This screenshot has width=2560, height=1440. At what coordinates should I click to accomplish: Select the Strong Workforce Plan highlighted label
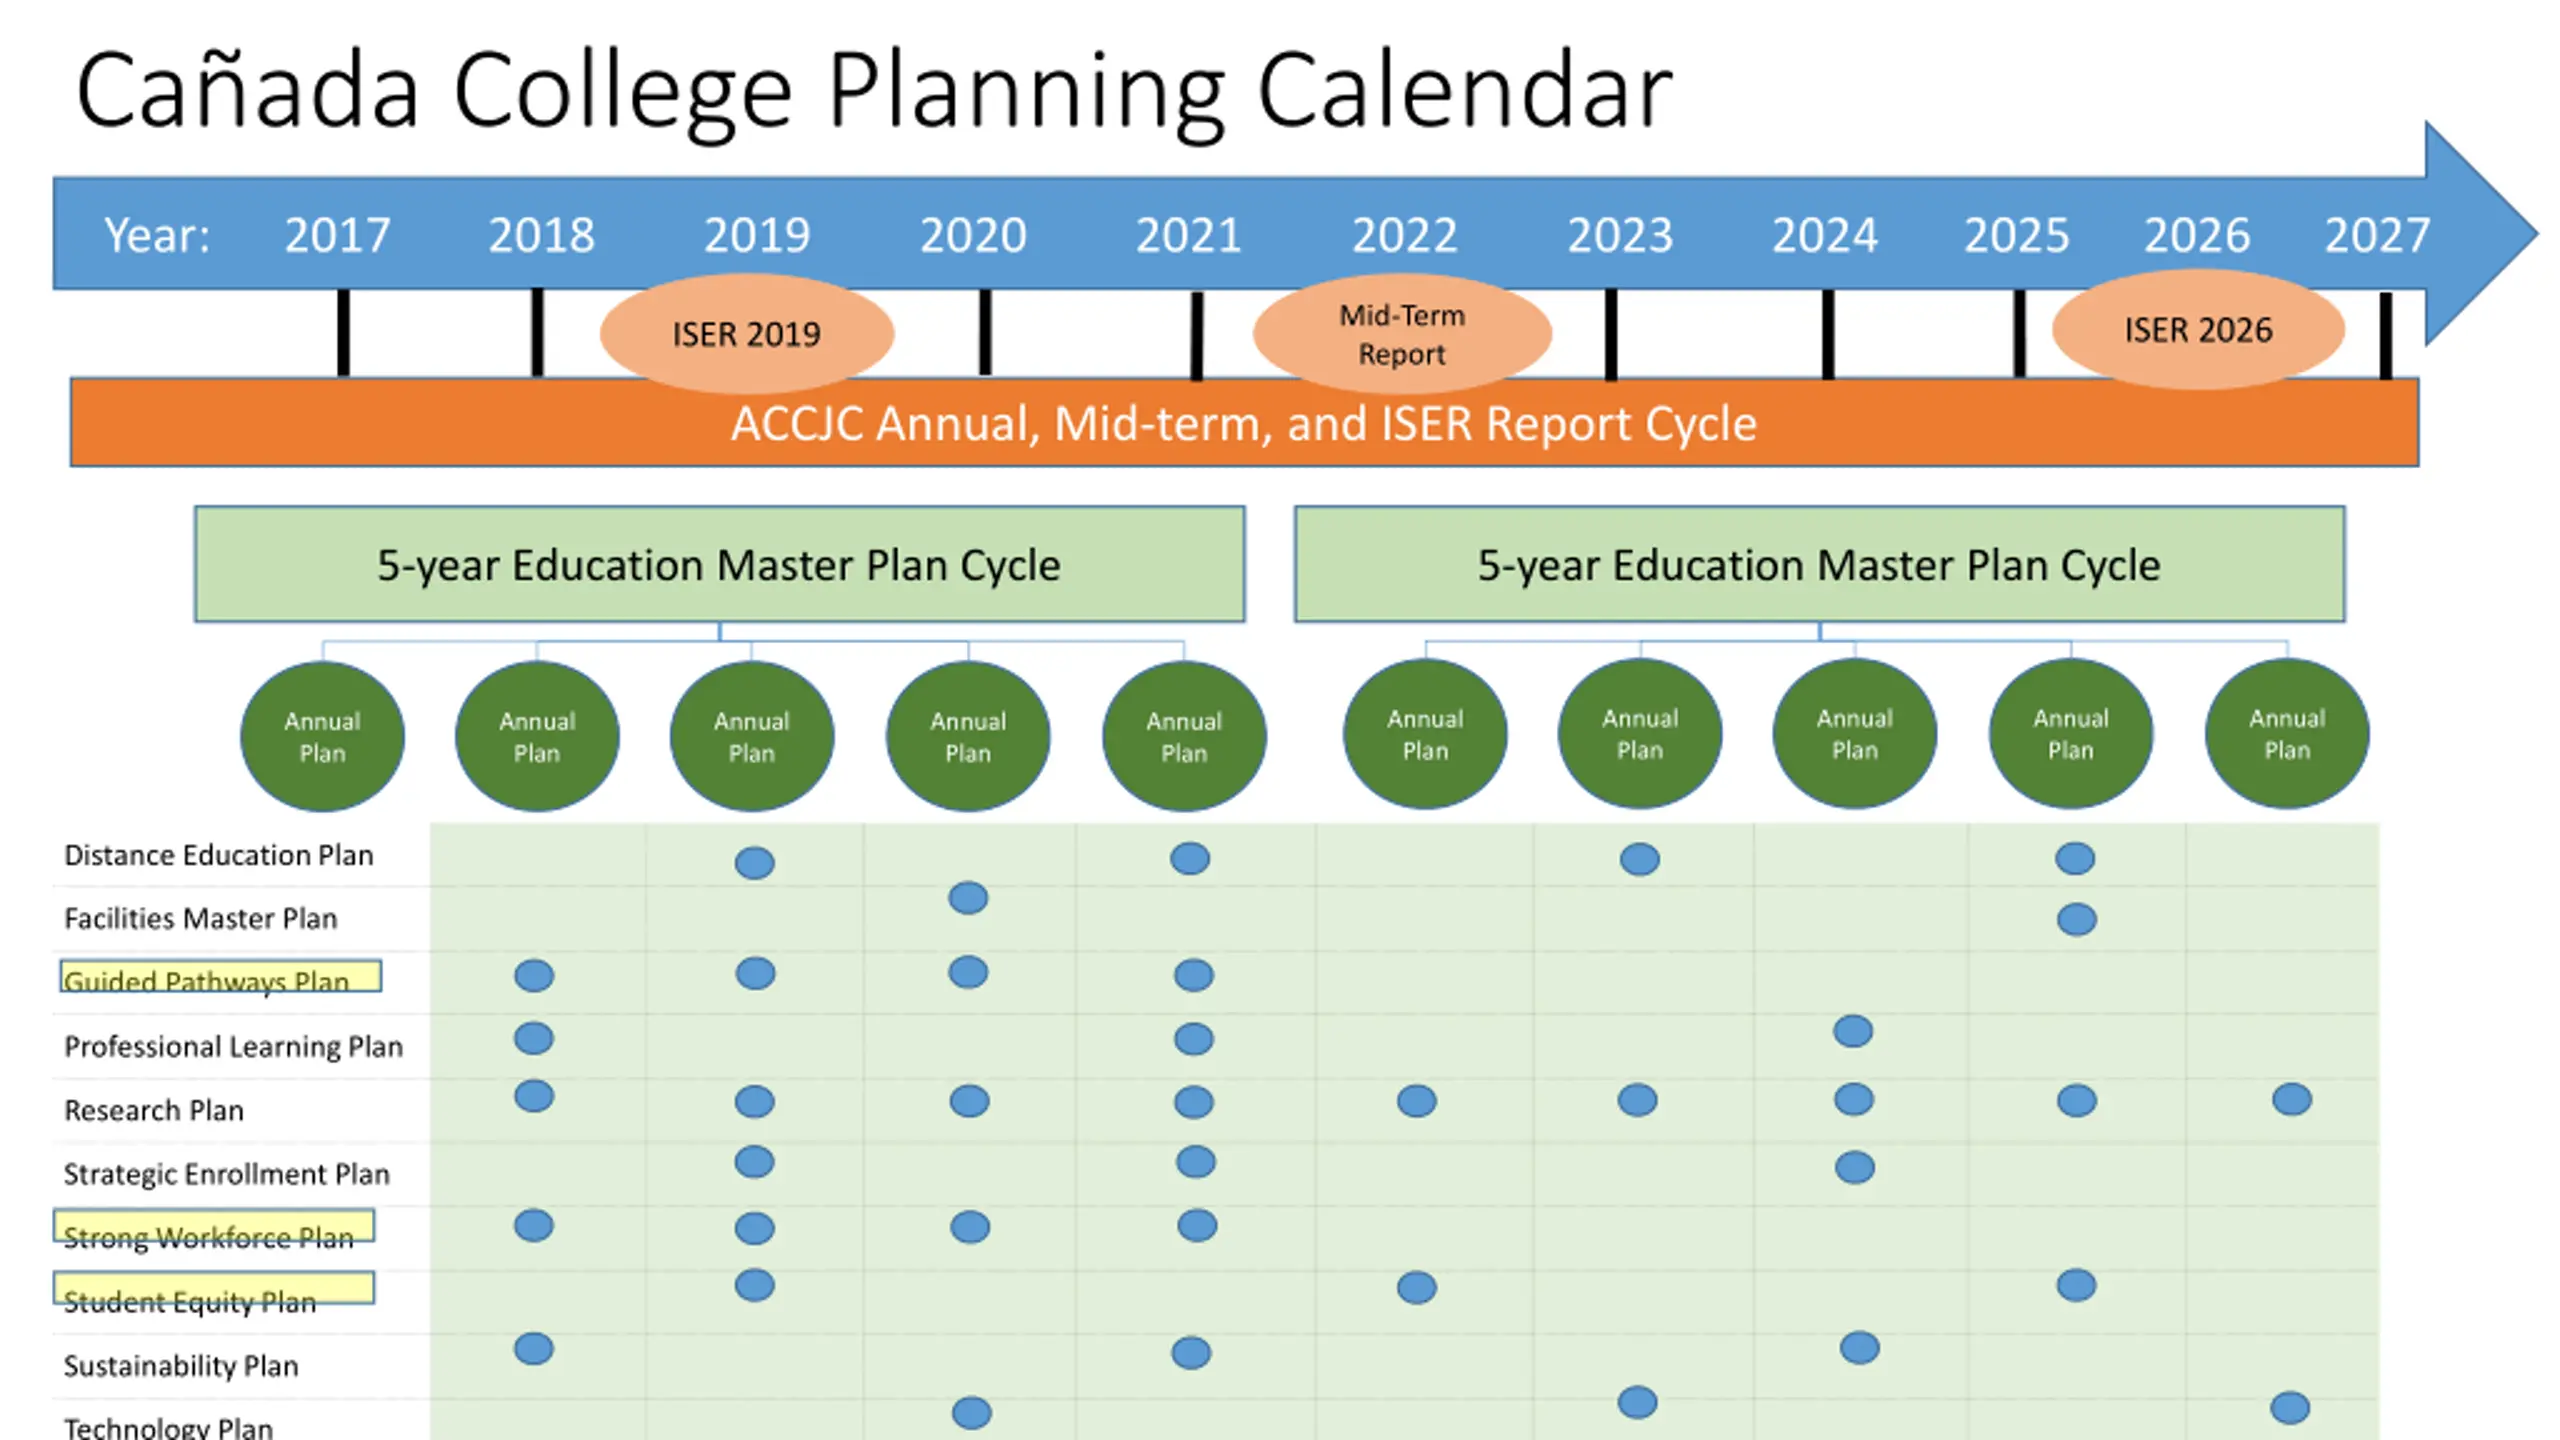point(214,1228)
